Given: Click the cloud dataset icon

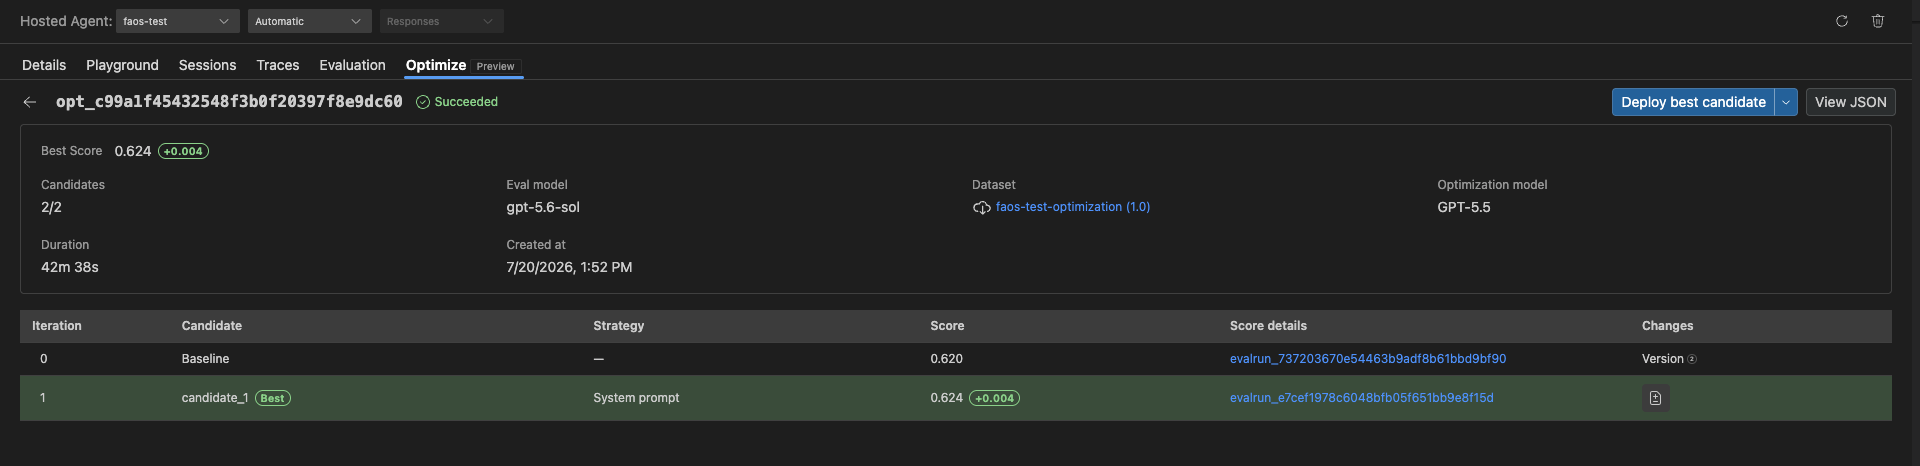Looking at the screenshot, I should point(981,208).
